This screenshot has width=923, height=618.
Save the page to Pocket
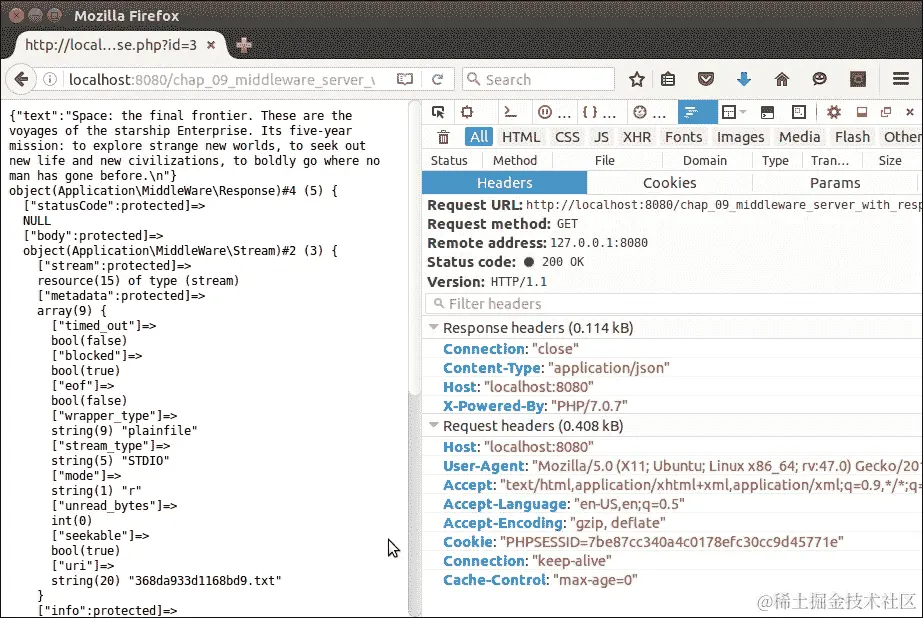click(x=706, y=79)
